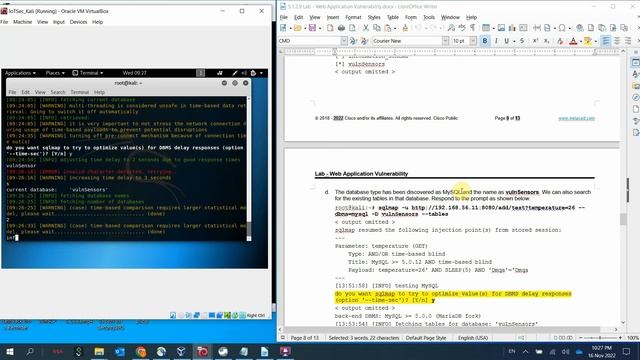The height and width of the screenshot is (360, 640).
Task: Click the Paste clipboard icon
Action: click(388, 28)
